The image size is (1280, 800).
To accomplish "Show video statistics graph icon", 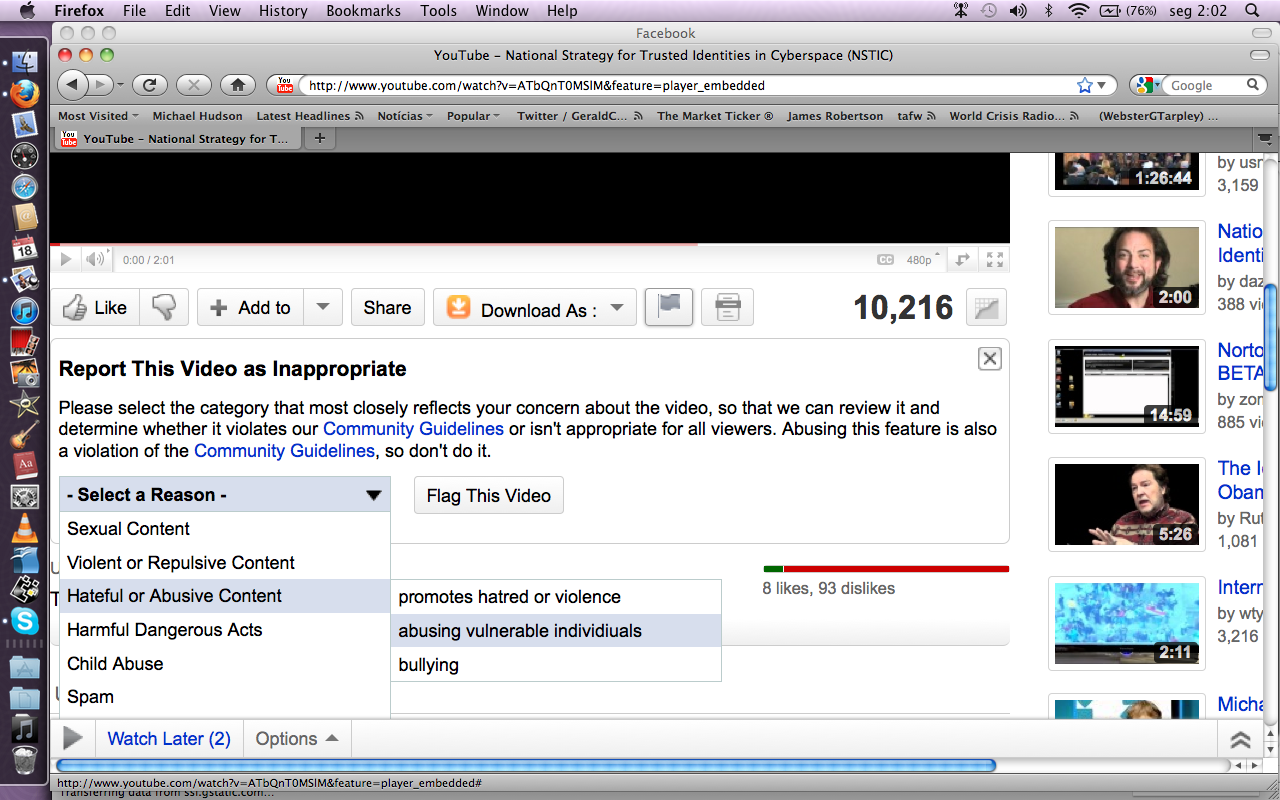I will click(x=986, y=308).
